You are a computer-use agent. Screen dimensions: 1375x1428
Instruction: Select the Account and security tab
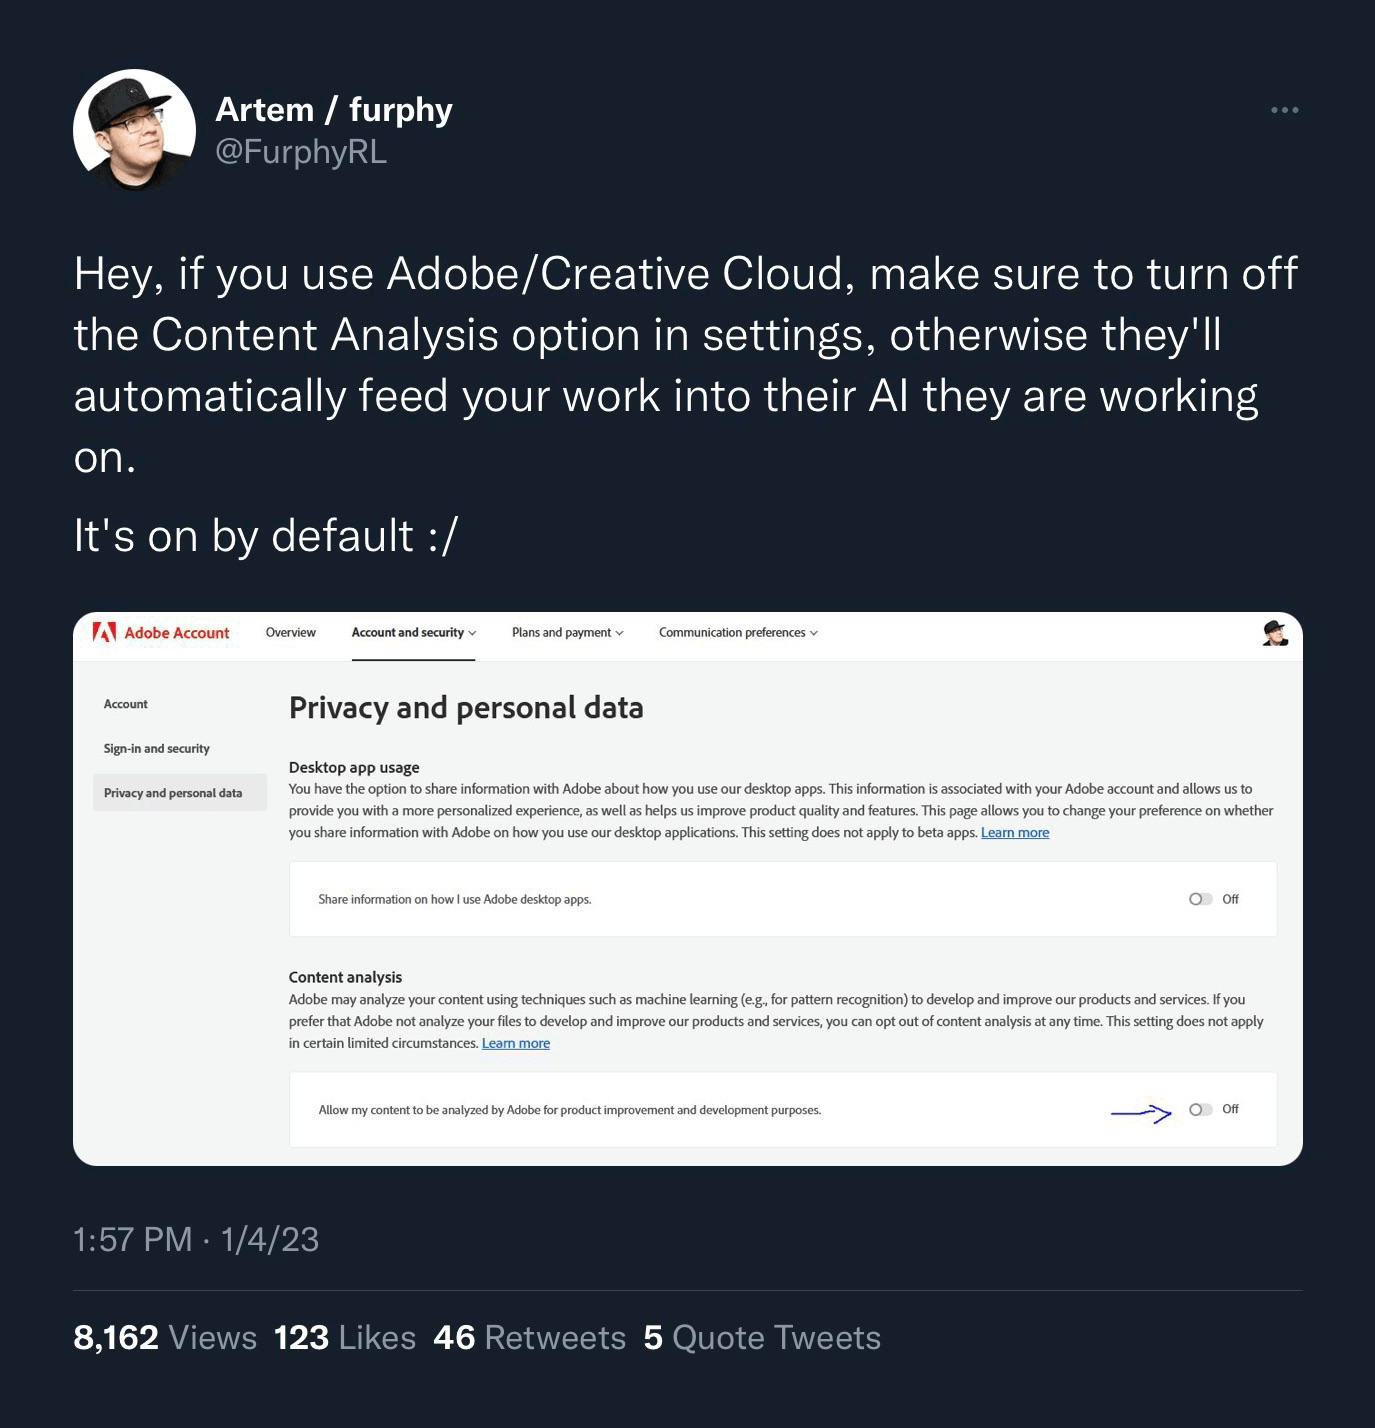(x=407, y=632)
